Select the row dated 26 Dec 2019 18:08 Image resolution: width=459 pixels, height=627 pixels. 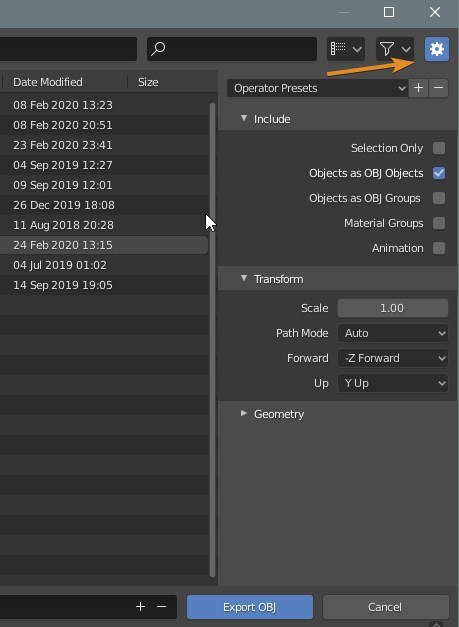(104, 205)
